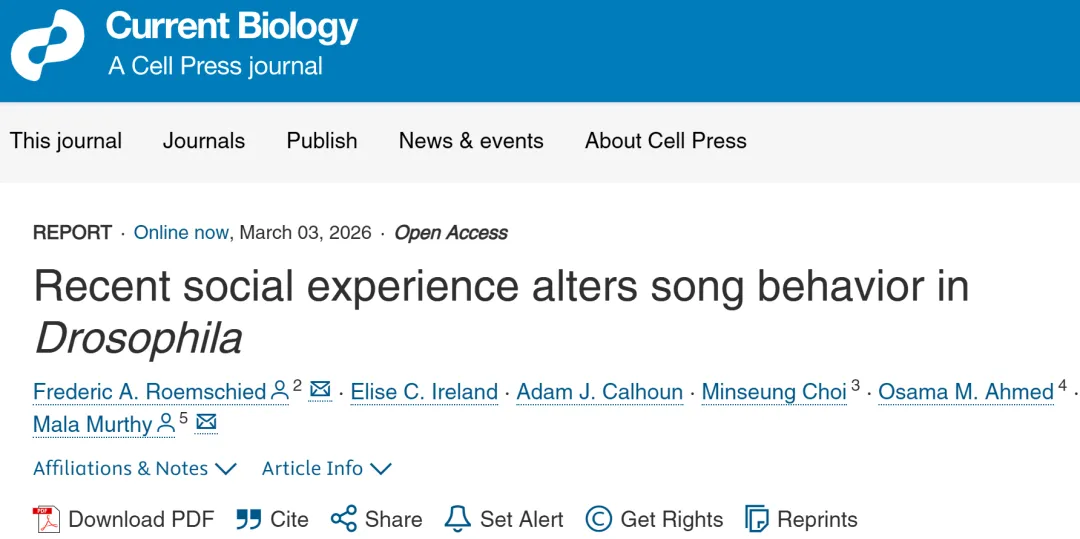Click the Reprints icon
The height and width of the screenshot is (539, 1080).
click(757, 519)
